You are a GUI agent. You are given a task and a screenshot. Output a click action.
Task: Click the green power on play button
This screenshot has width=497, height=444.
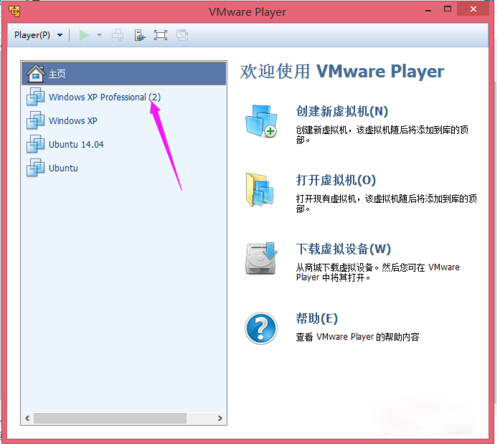[84, 35]
